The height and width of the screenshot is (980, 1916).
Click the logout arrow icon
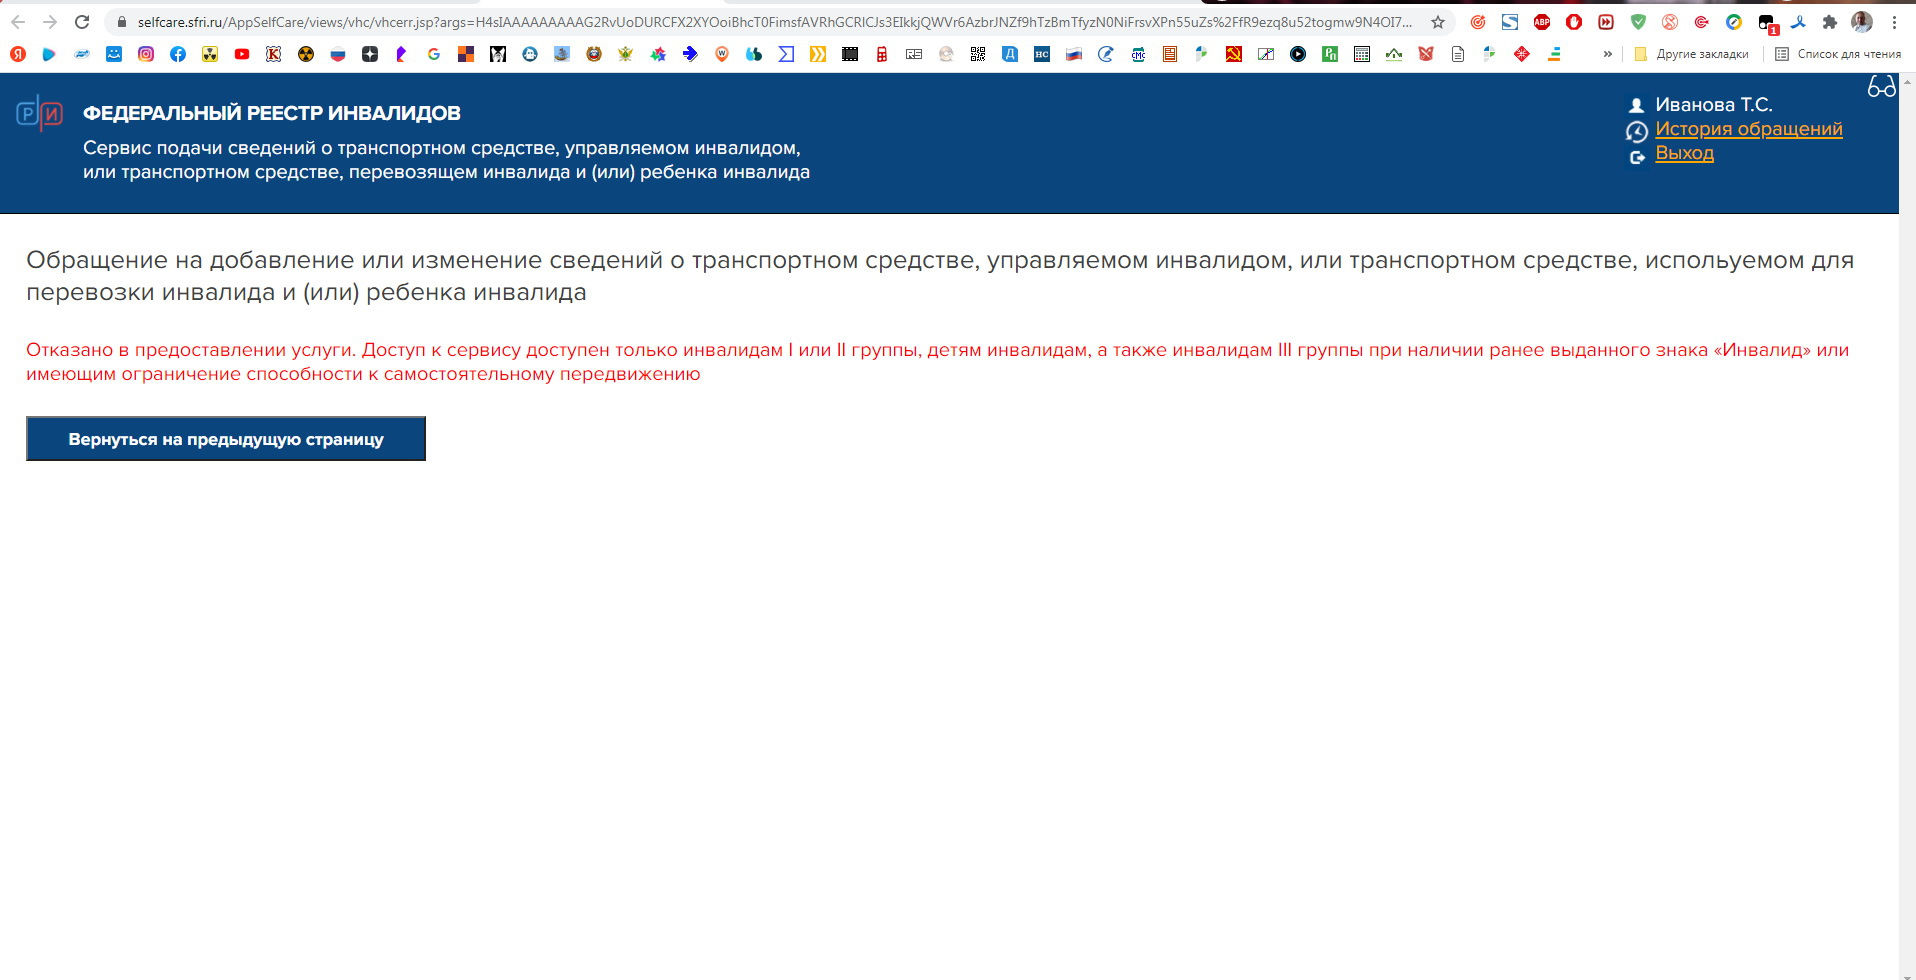1636,157
